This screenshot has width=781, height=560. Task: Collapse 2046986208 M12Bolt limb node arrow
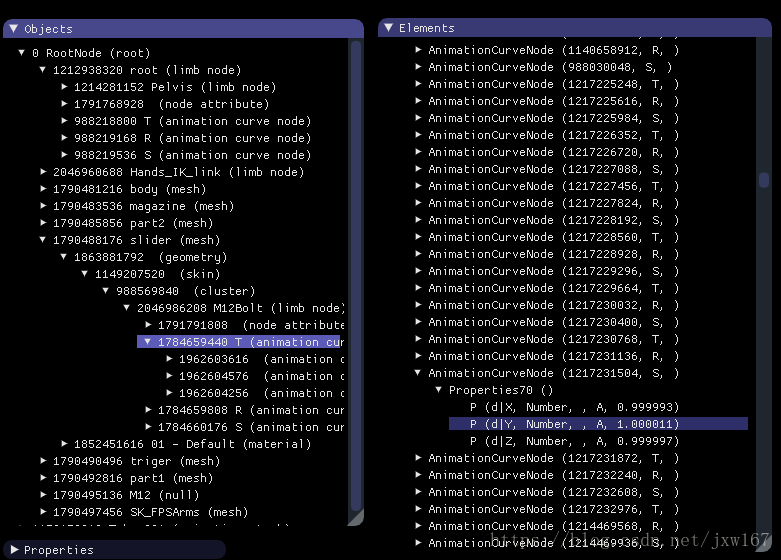pyautogui.click(x=127, y=307)
